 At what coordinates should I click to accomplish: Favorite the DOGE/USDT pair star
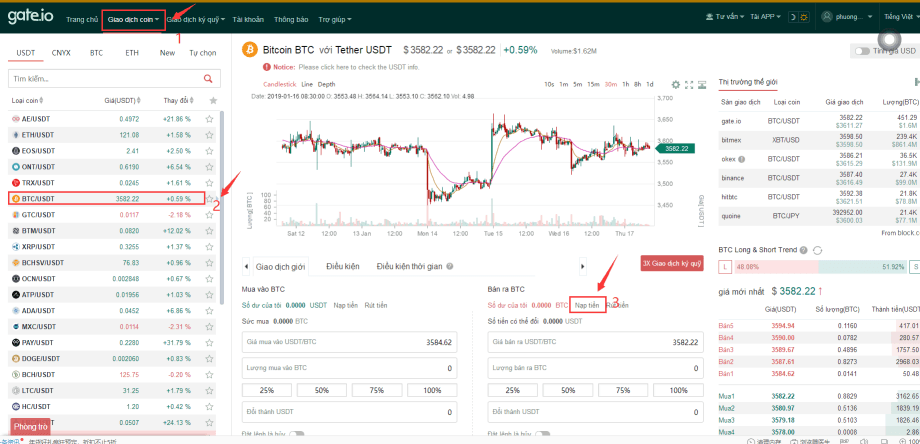pos(209,358)
